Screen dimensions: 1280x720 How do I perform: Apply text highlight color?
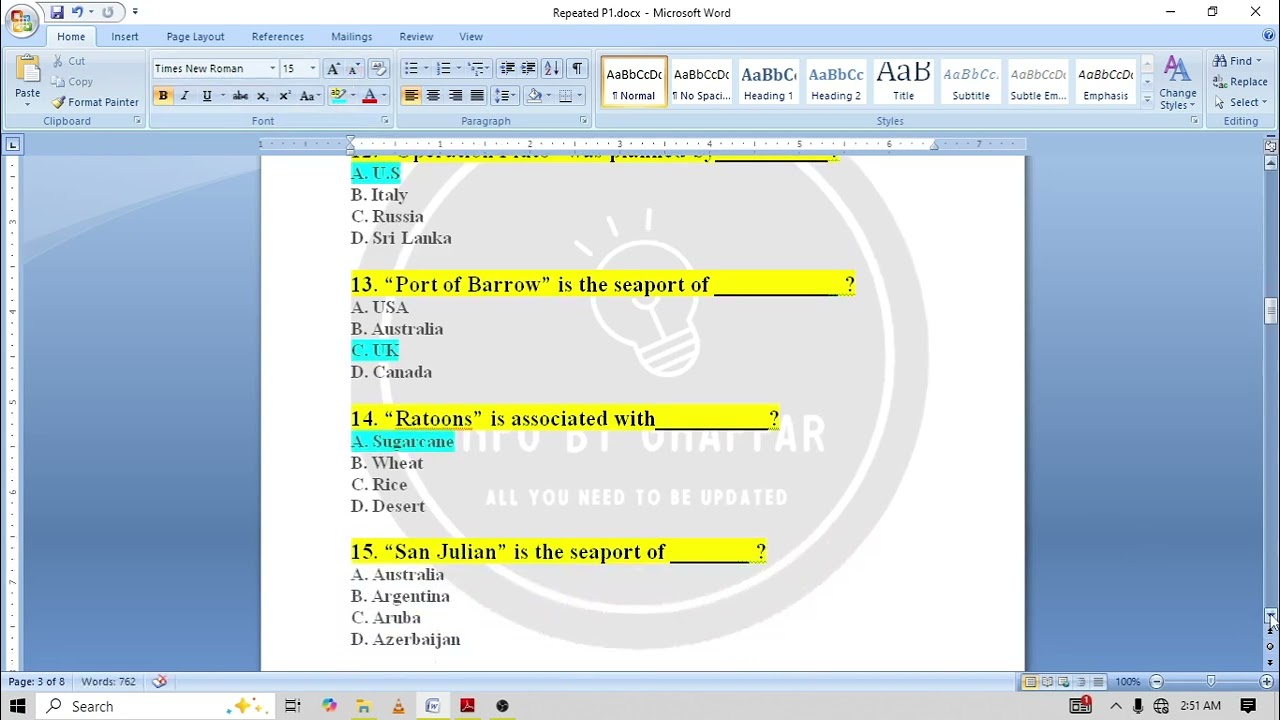pos(338,96)
